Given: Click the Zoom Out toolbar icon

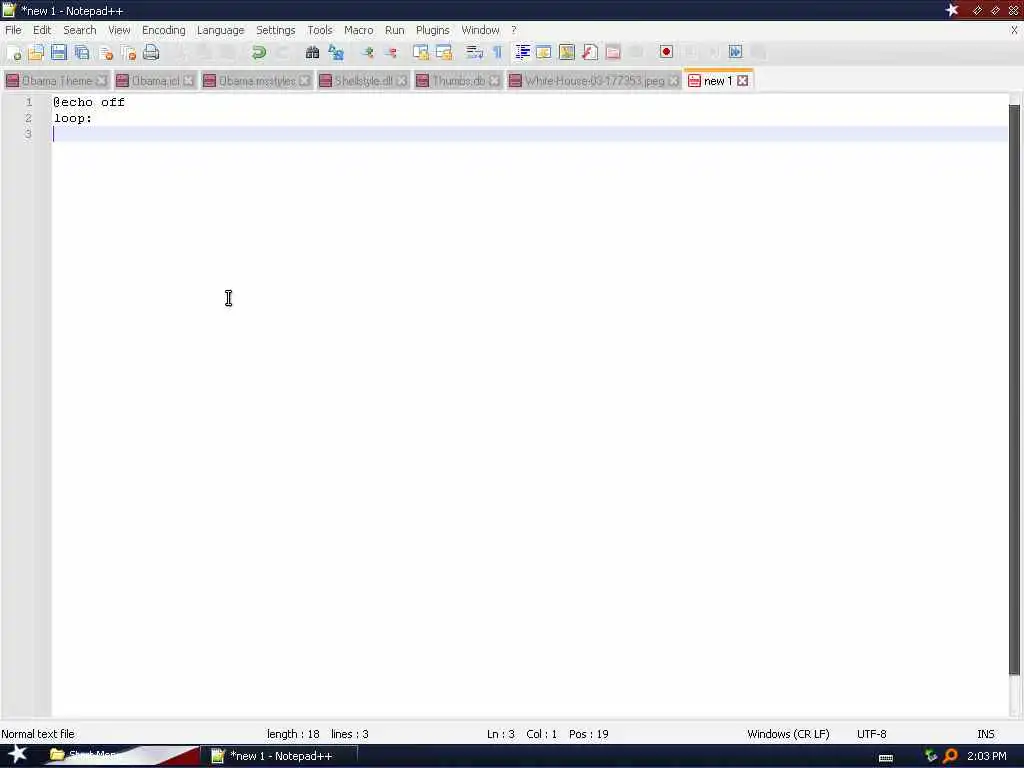Looking at the screenshot, I should (x=391, y=53).
